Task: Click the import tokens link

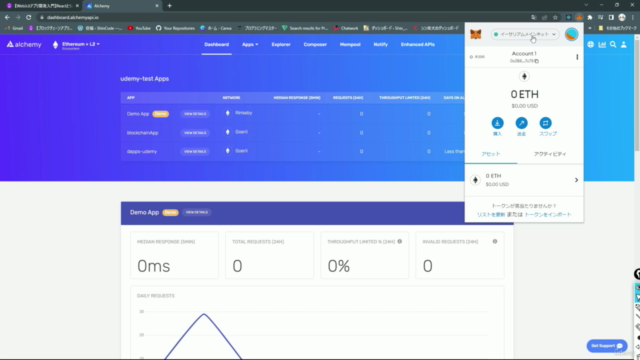Action: 548,215
